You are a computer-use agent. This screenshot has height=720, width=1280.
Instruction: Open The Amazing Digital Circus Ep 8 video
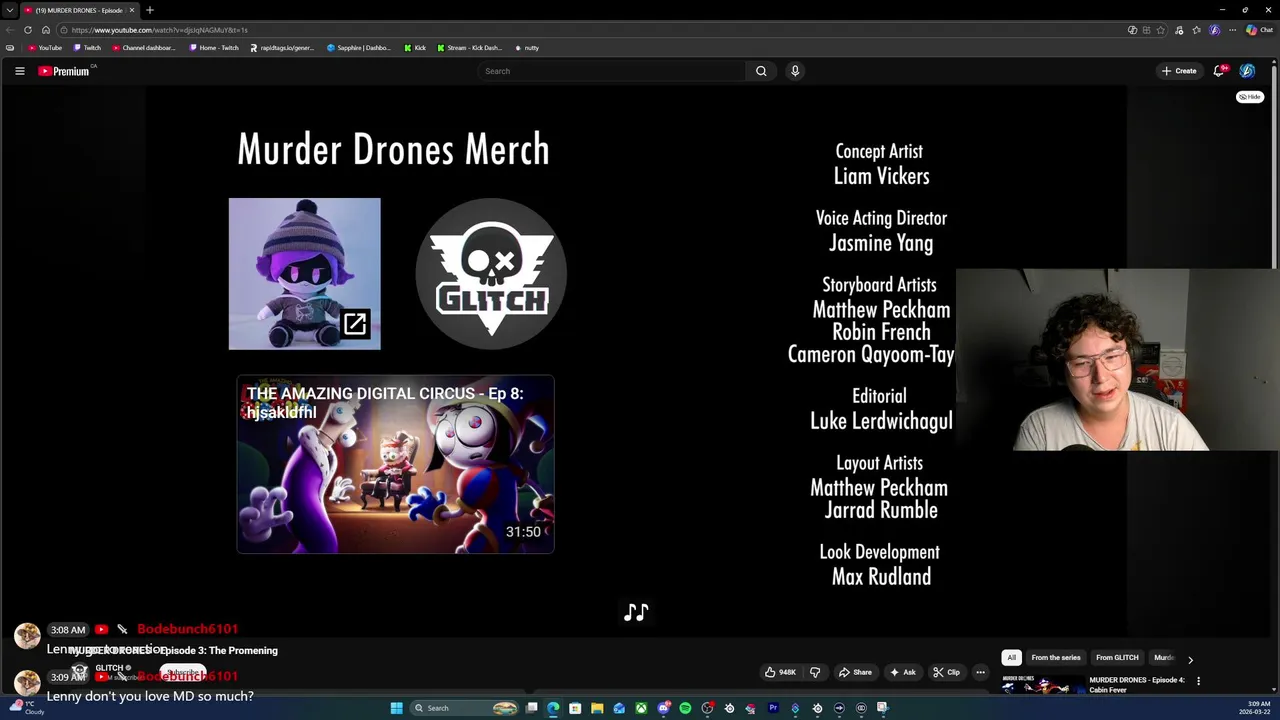[395, 464]
